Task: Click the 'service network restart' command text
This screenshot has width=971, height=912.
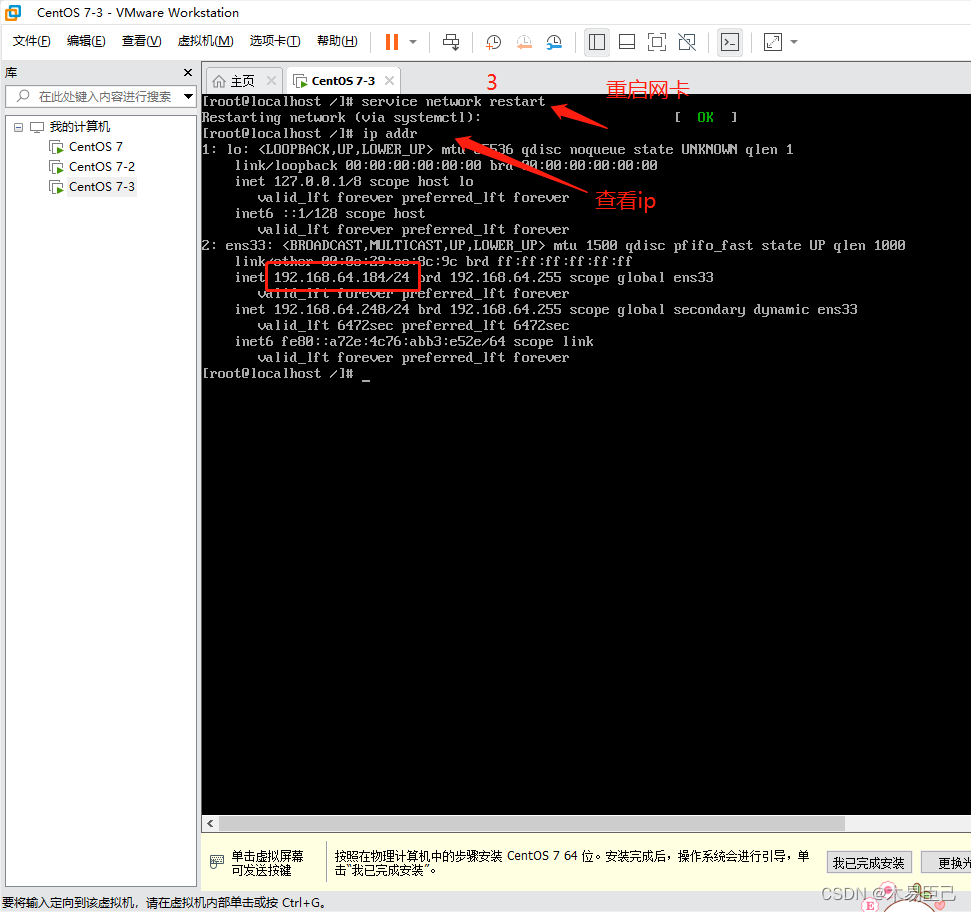Action: pos(453,102)
